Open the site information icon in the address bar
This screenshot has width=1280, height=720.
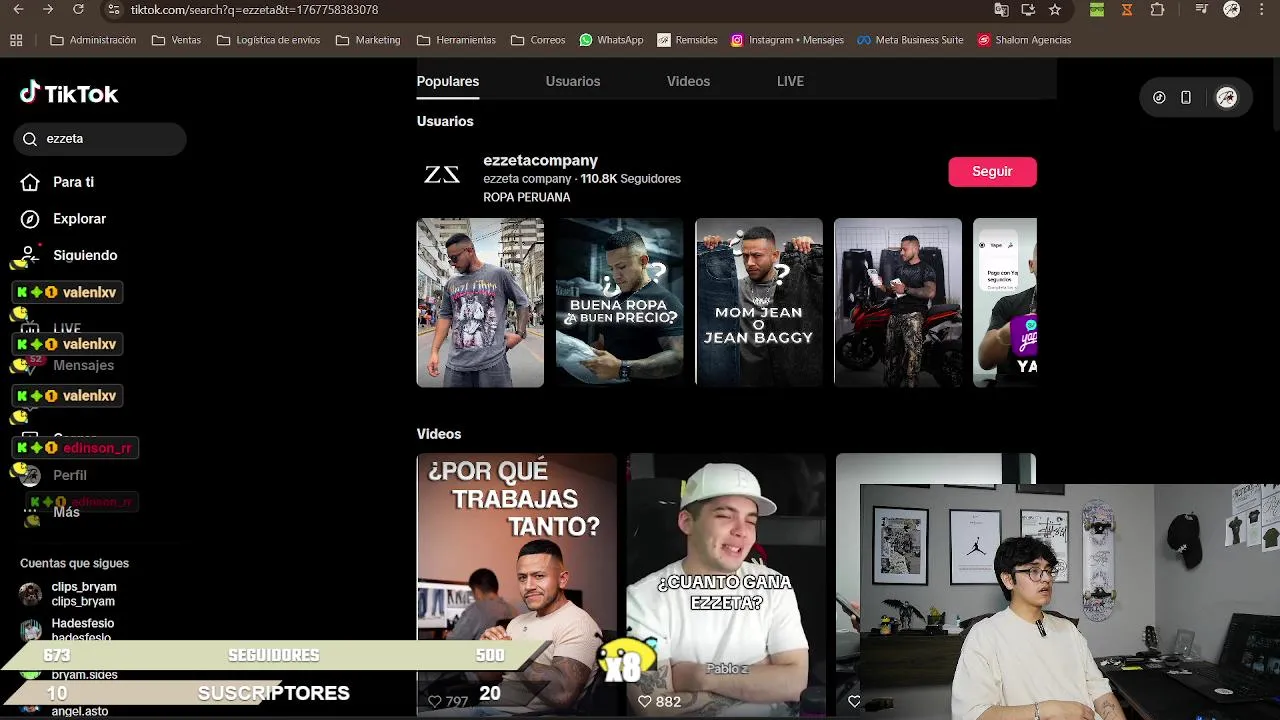tap(114, 10)
